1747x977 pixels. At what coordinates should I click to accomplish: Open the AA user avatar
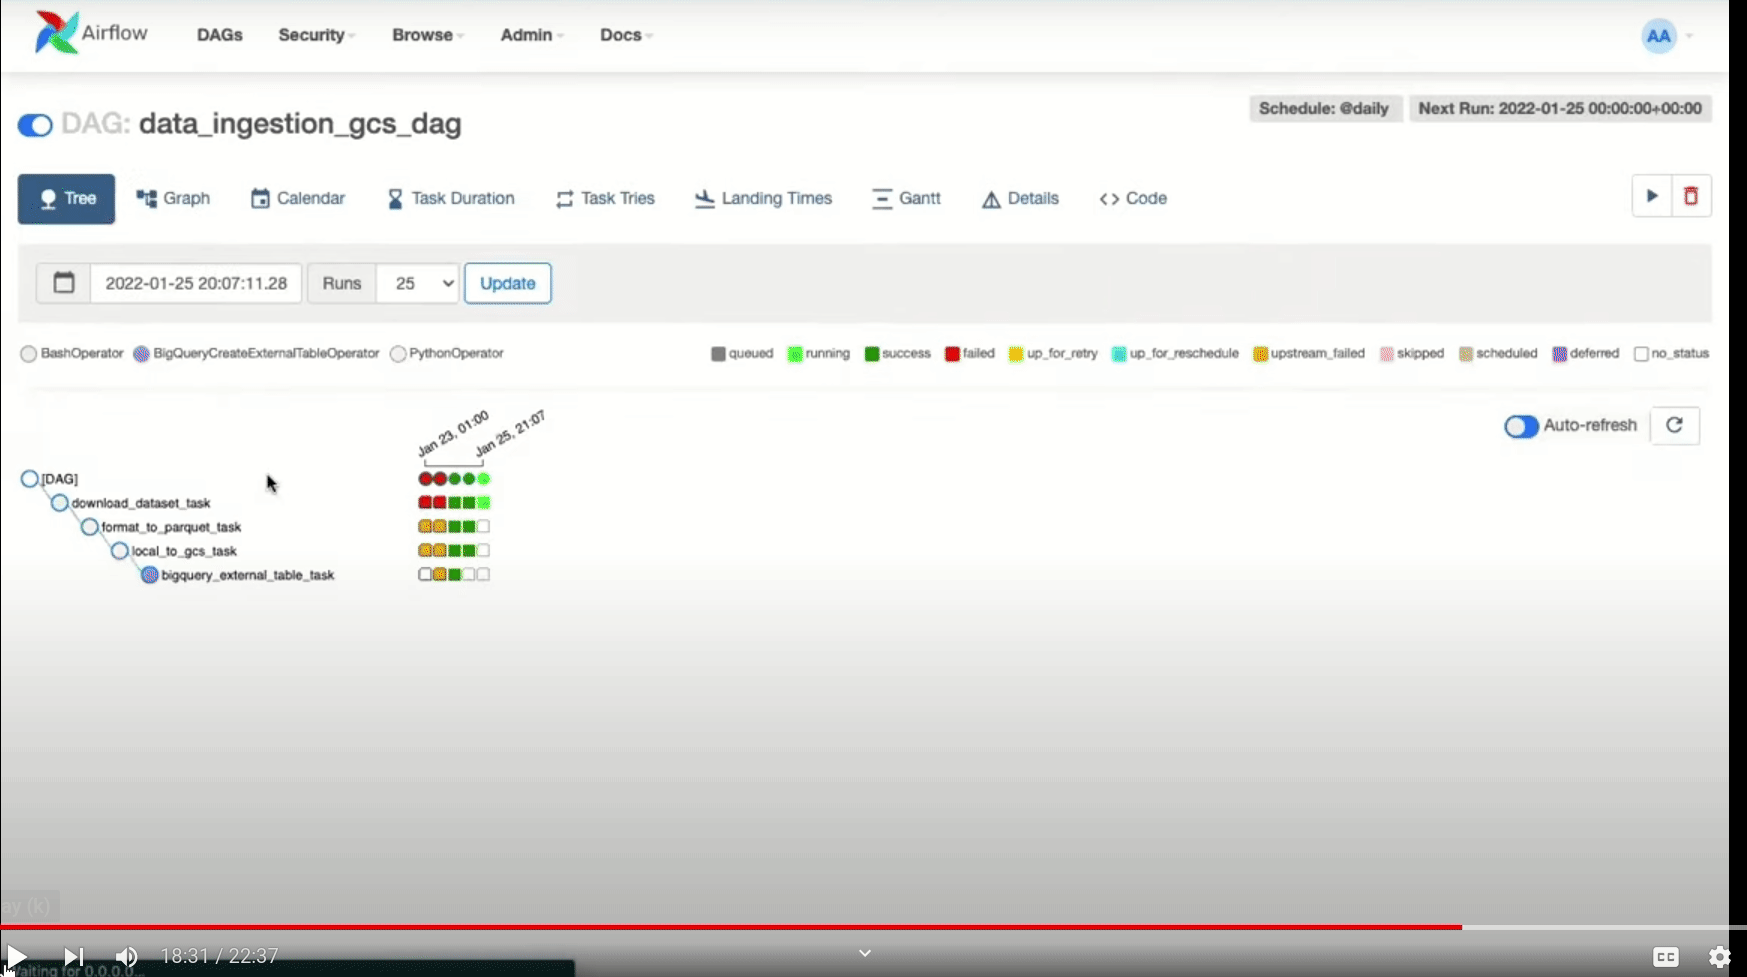point(1659,36)
